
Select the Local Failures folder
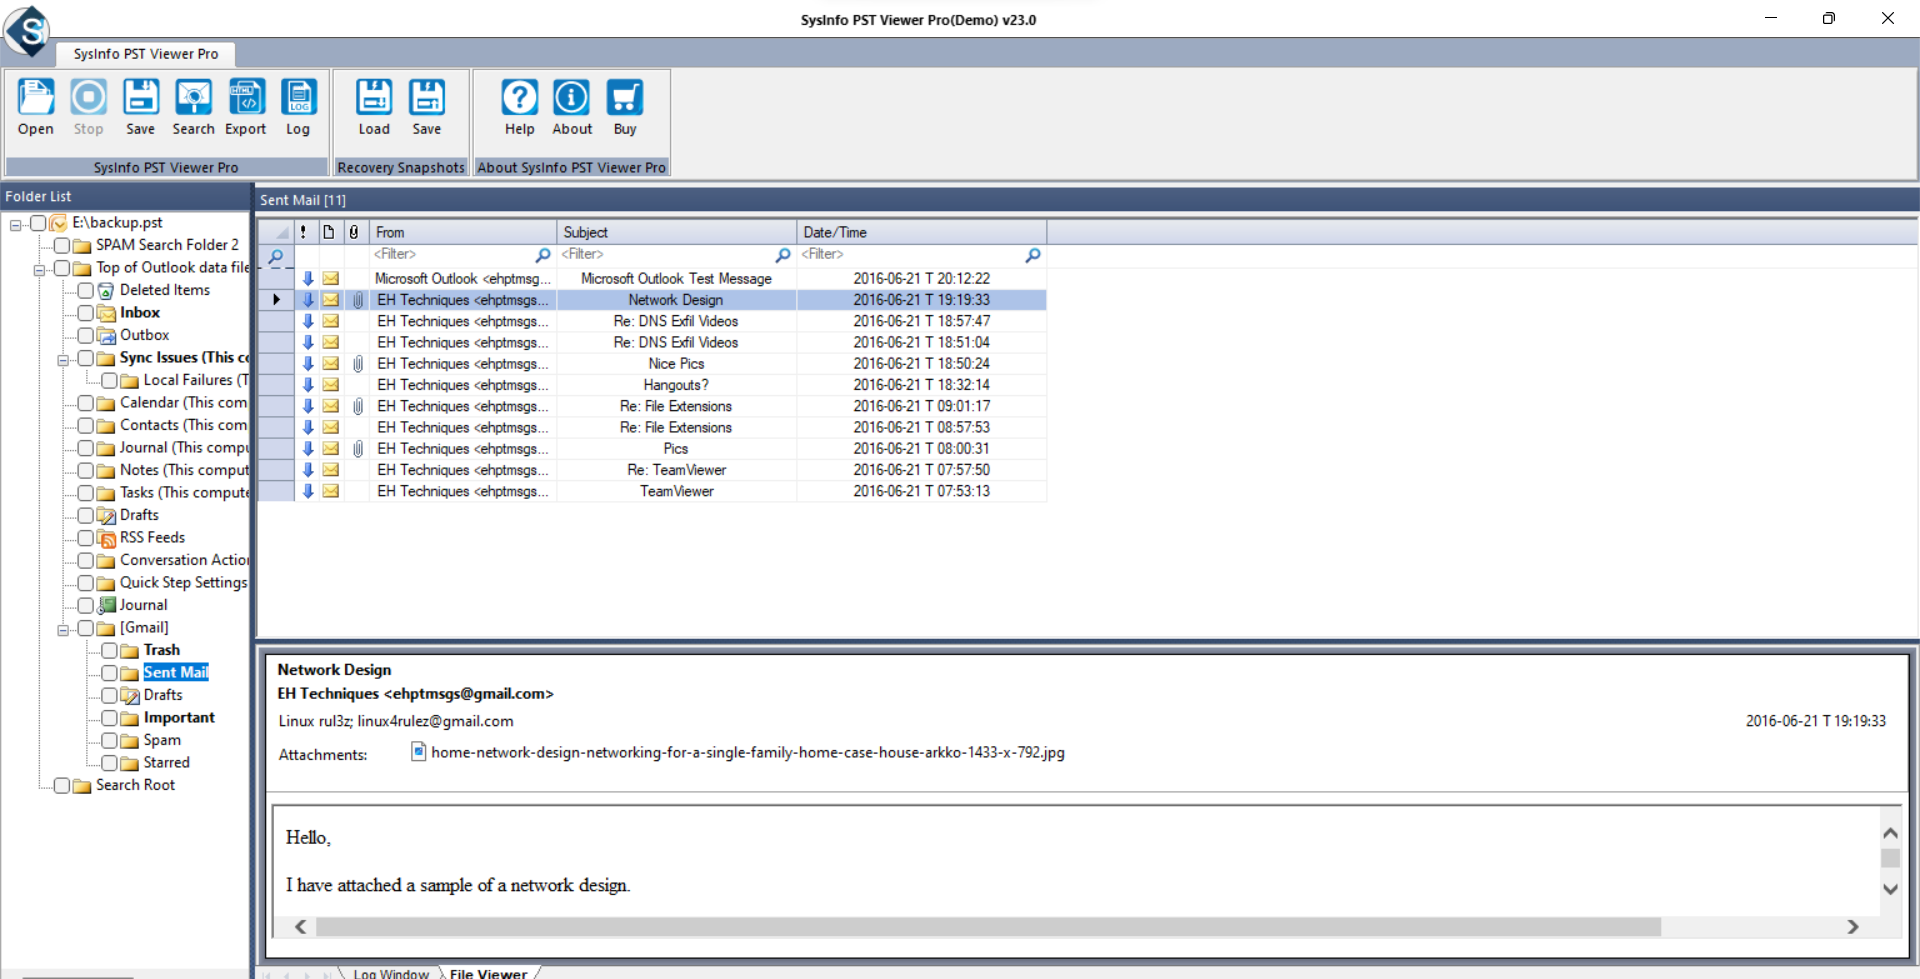pos(195,380)
